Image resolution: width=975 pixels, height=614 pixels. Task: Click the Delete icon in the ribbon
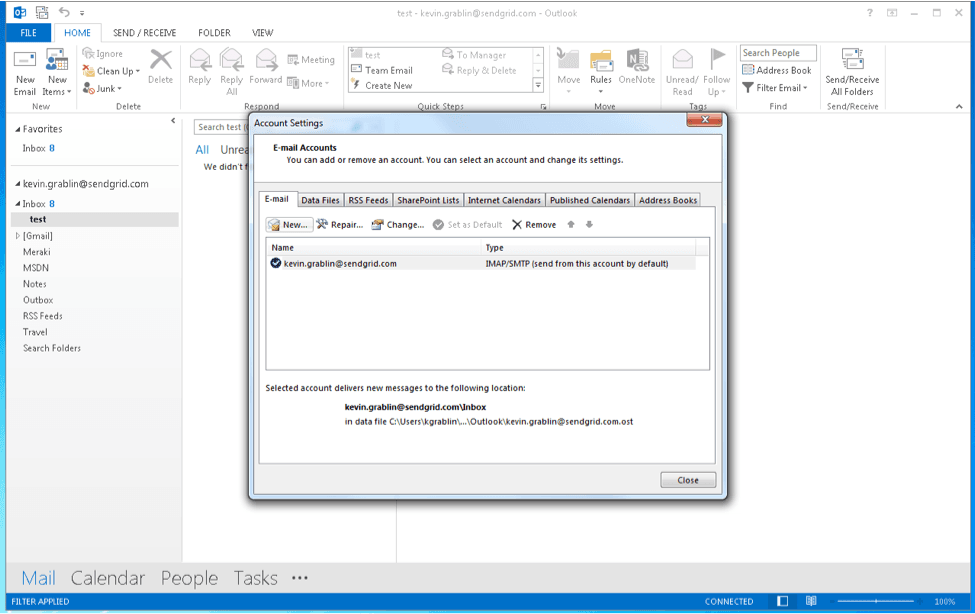point(160,67)
